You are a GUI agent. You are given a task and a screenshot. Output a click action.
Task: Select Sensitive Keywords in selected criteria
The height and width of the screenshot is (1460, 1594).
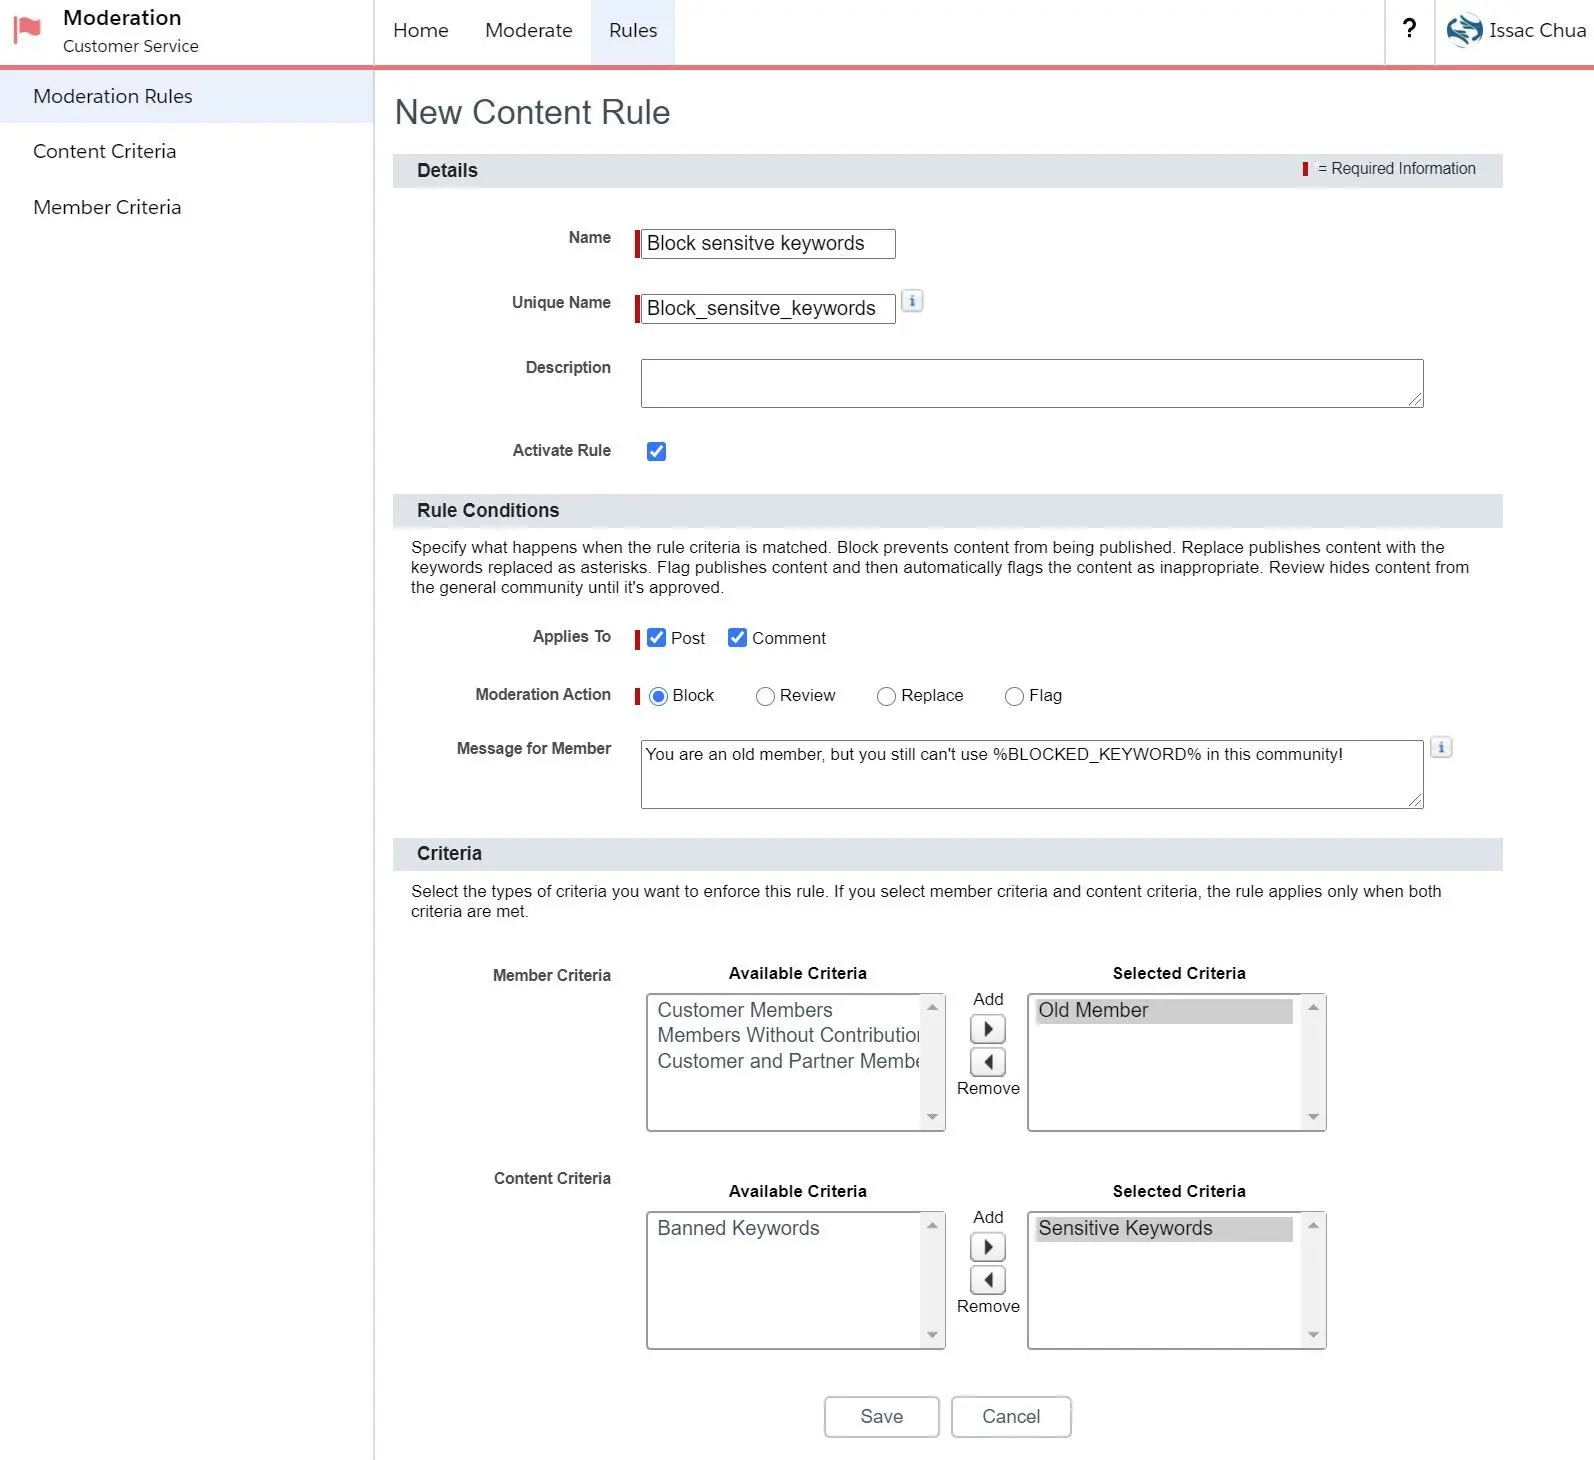[x=1164, y=1228]
